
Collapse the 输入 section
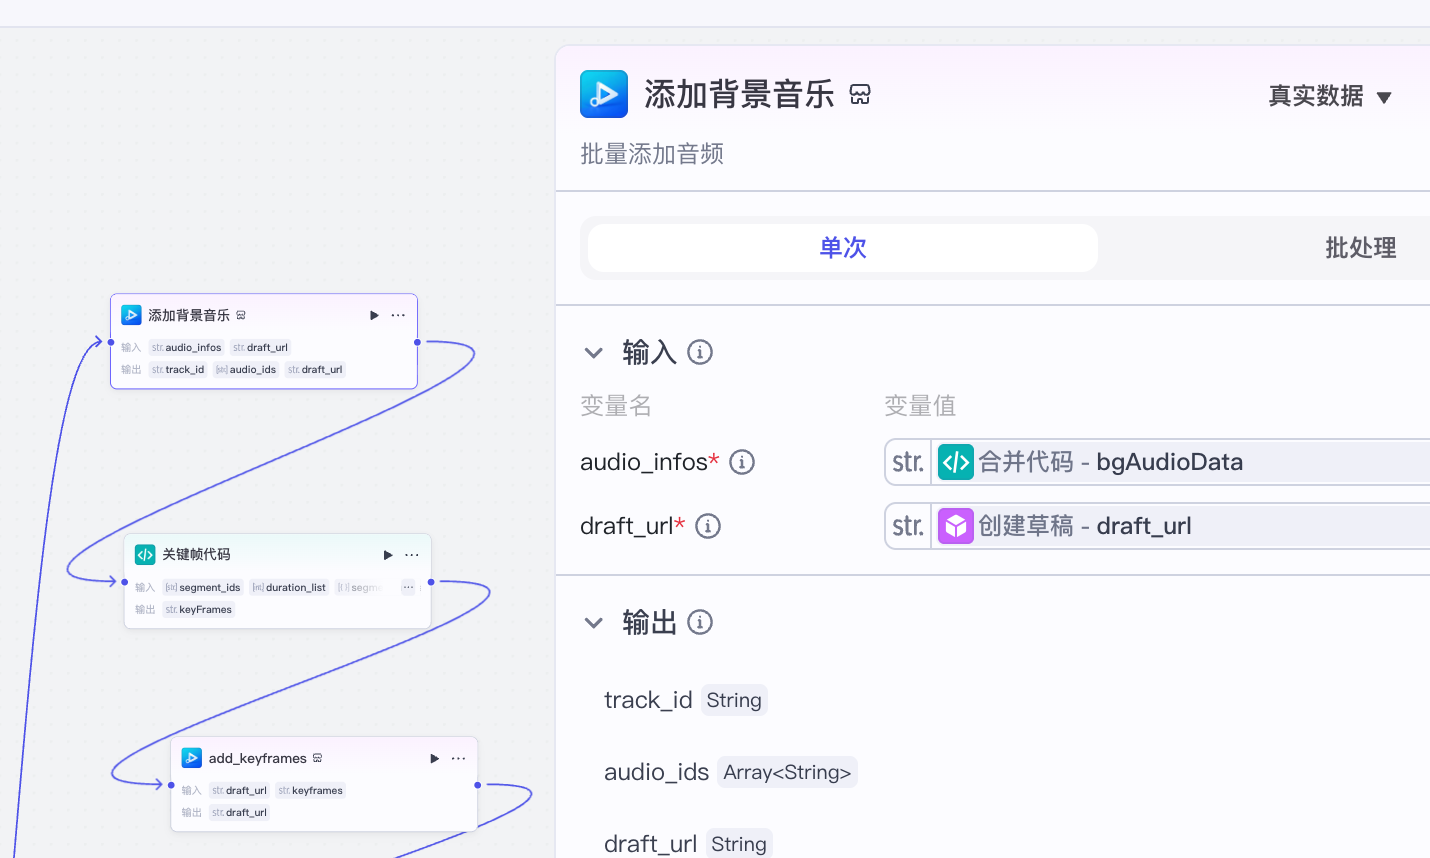(594, 353)
